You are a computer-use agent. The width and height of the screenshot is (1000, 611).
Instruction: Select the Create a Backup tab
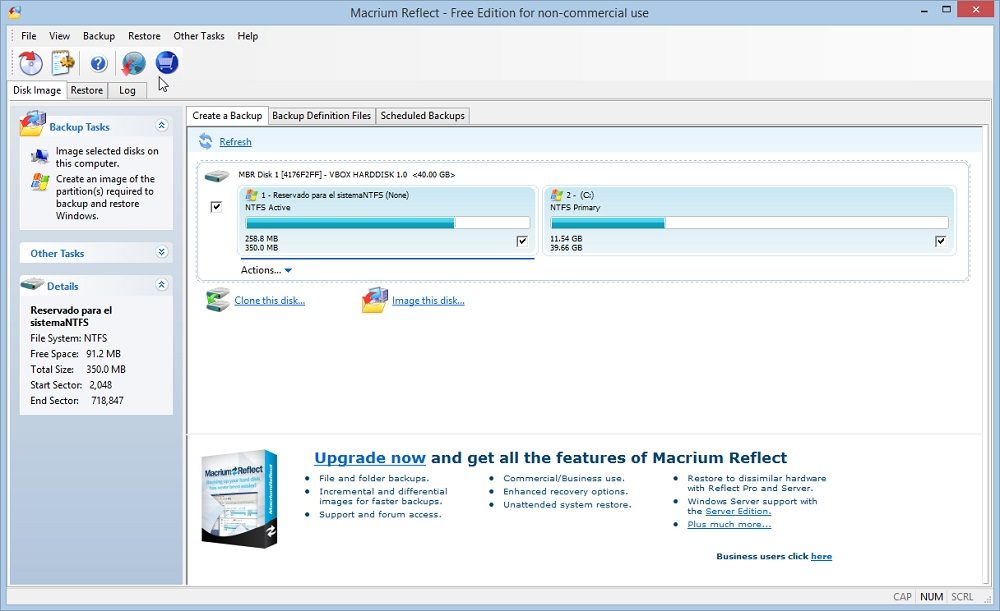click(227, 115)
